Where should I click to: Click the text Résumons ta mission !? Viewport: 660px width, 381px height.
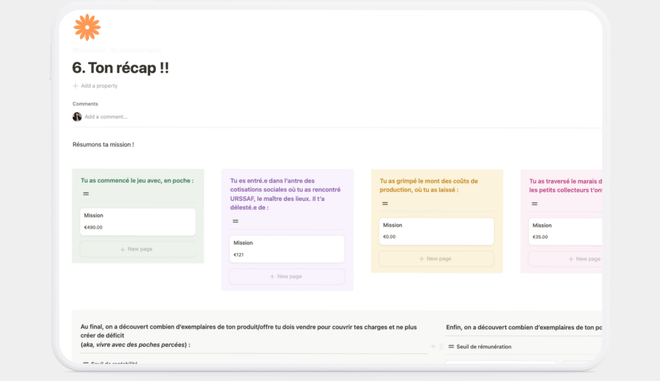[x=103, y=144]
